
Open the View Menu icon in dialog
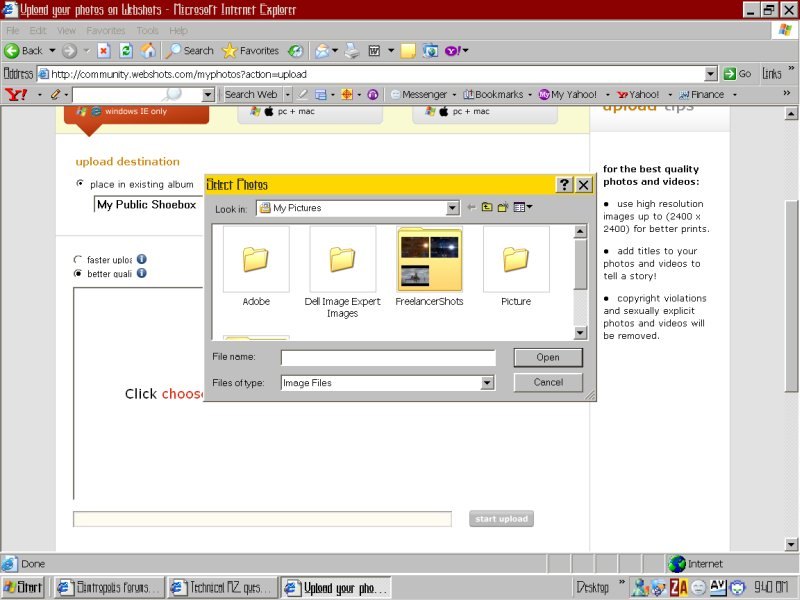click(x=522, y=208)
